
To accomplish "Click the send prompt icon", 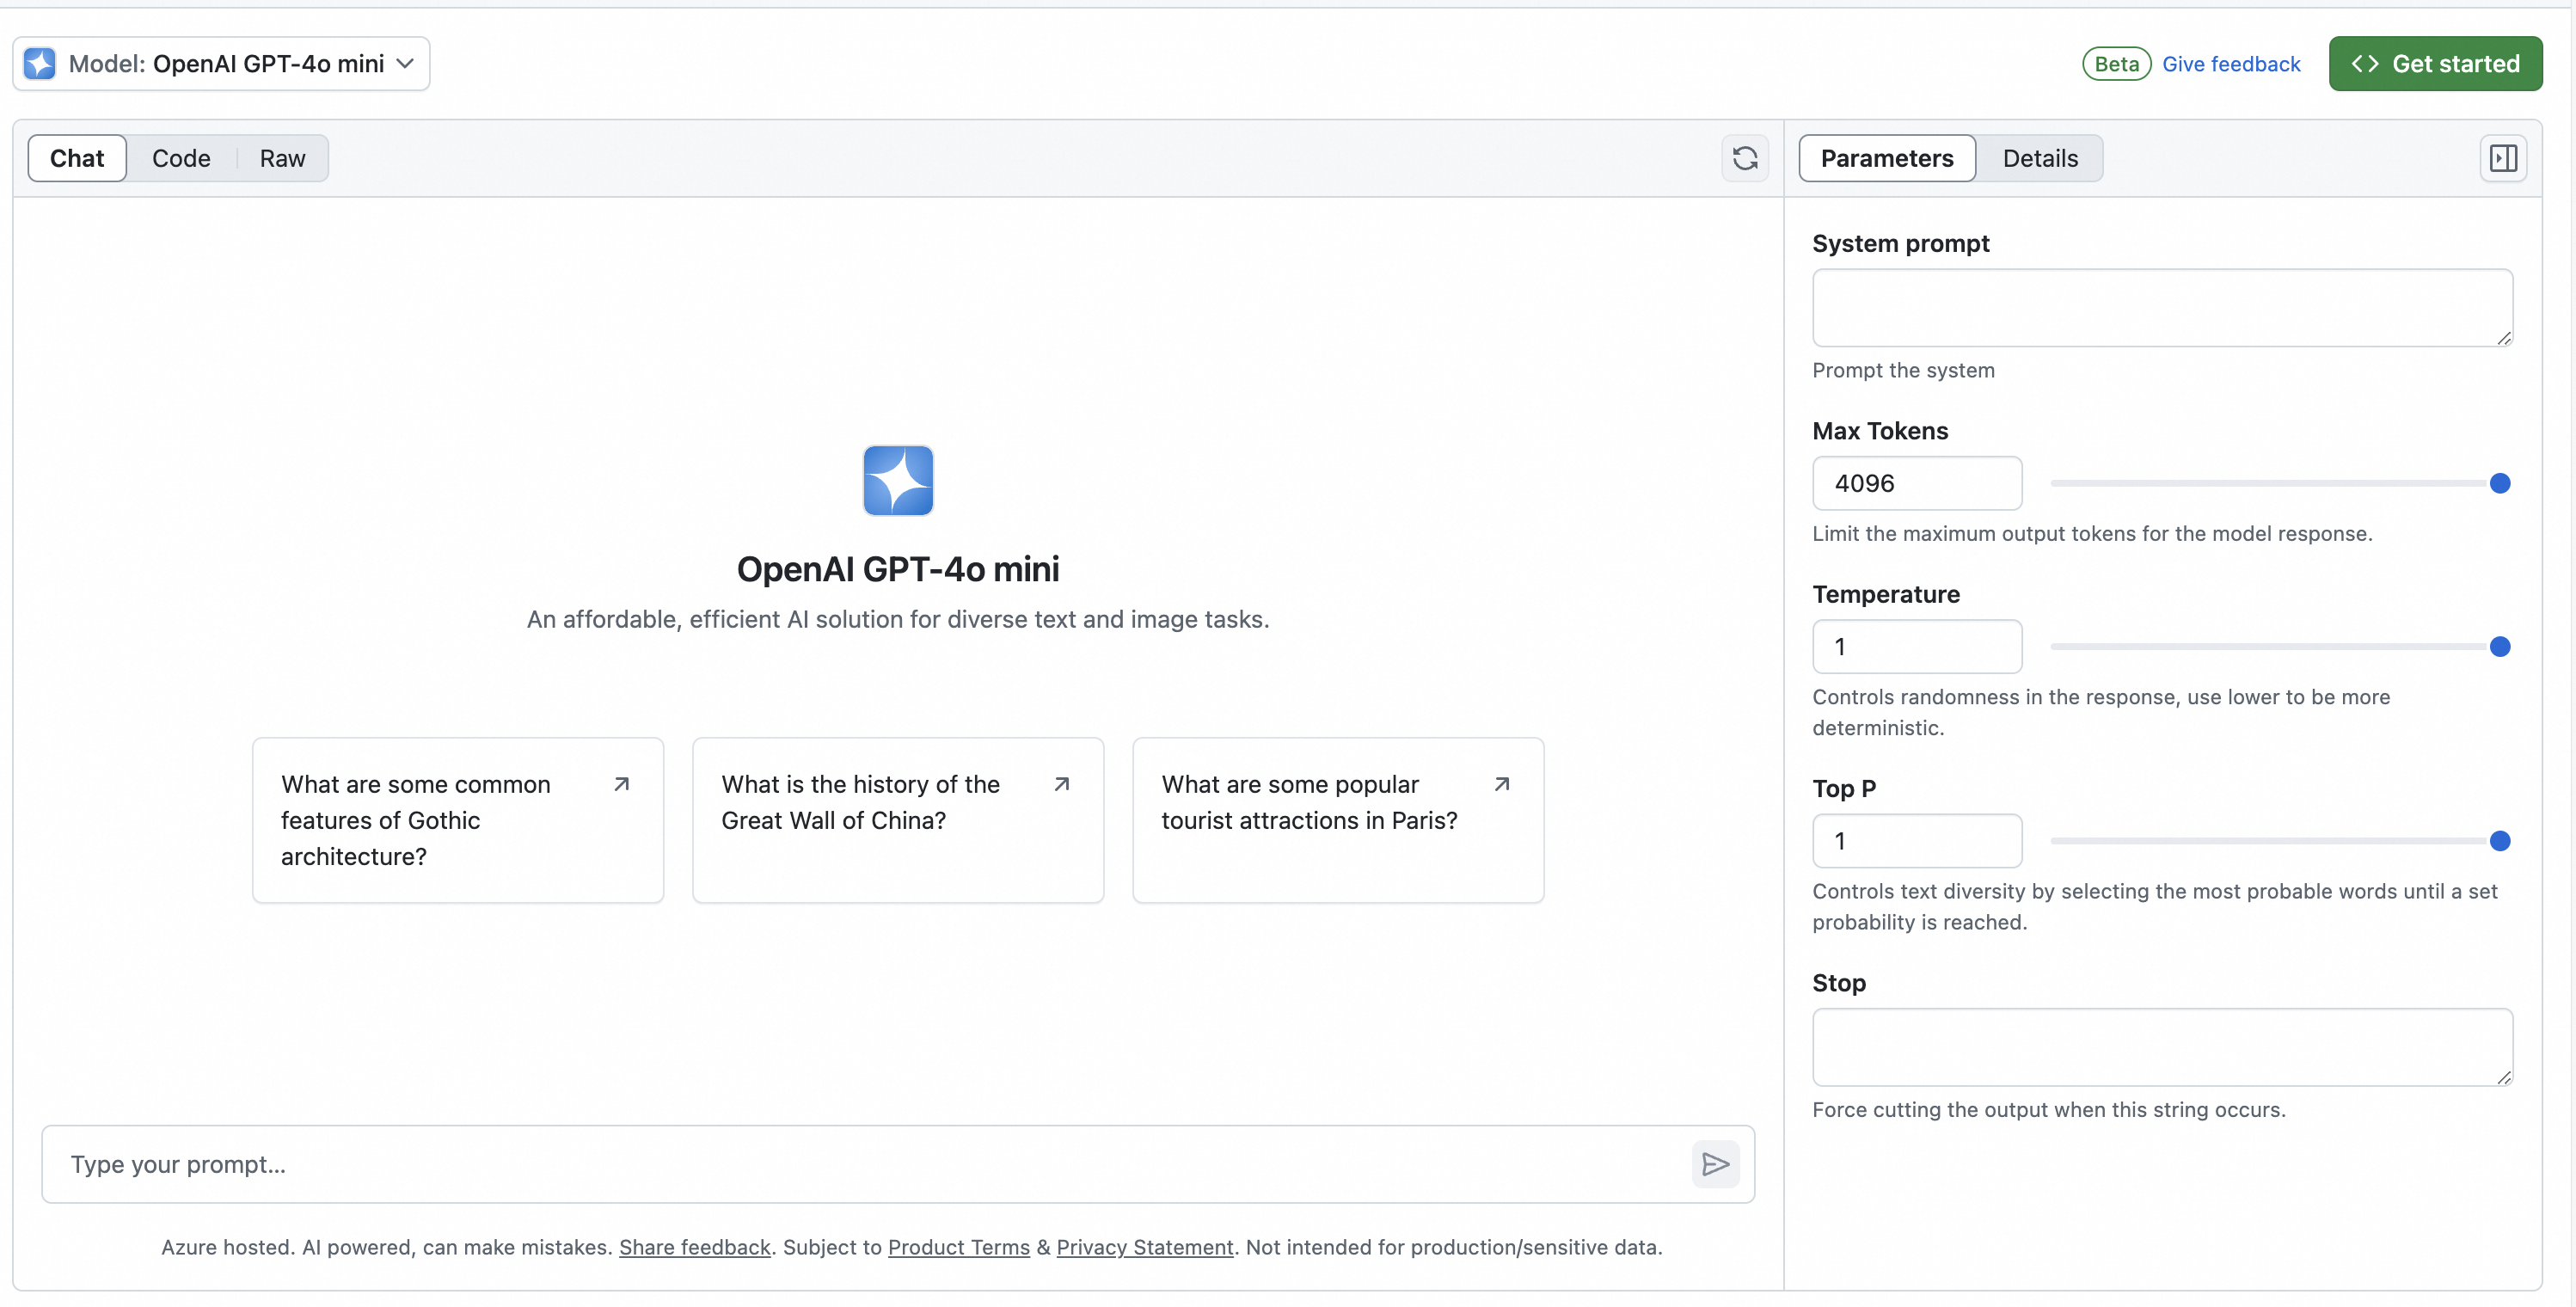I will click(1715, 1164).
